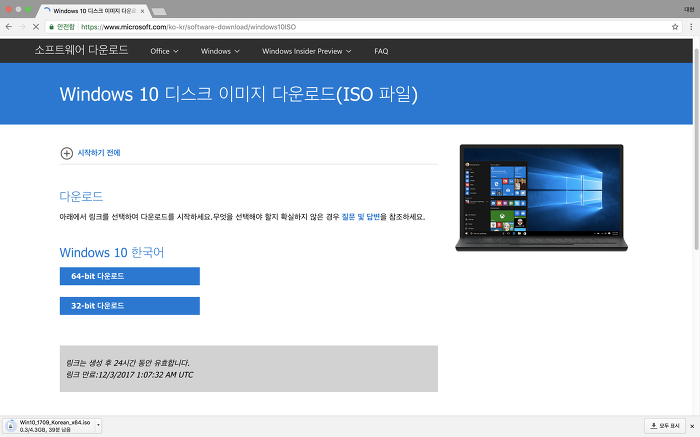Click the browser forward arrow

point(22,27)
